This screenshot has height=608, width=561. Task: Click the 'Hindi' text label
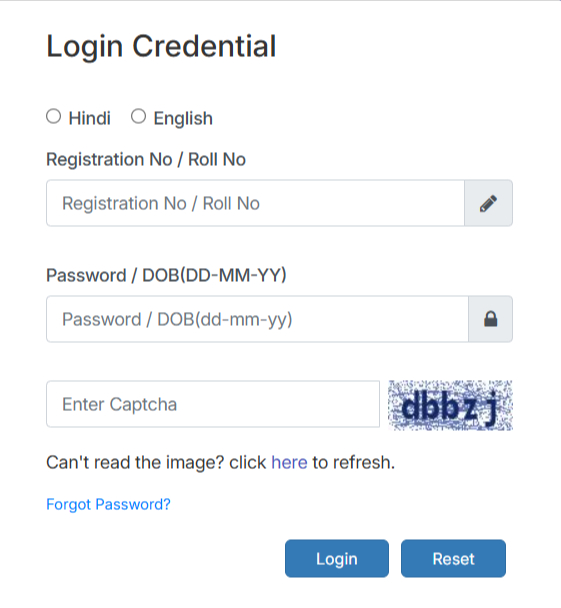(x=90, y=118)
